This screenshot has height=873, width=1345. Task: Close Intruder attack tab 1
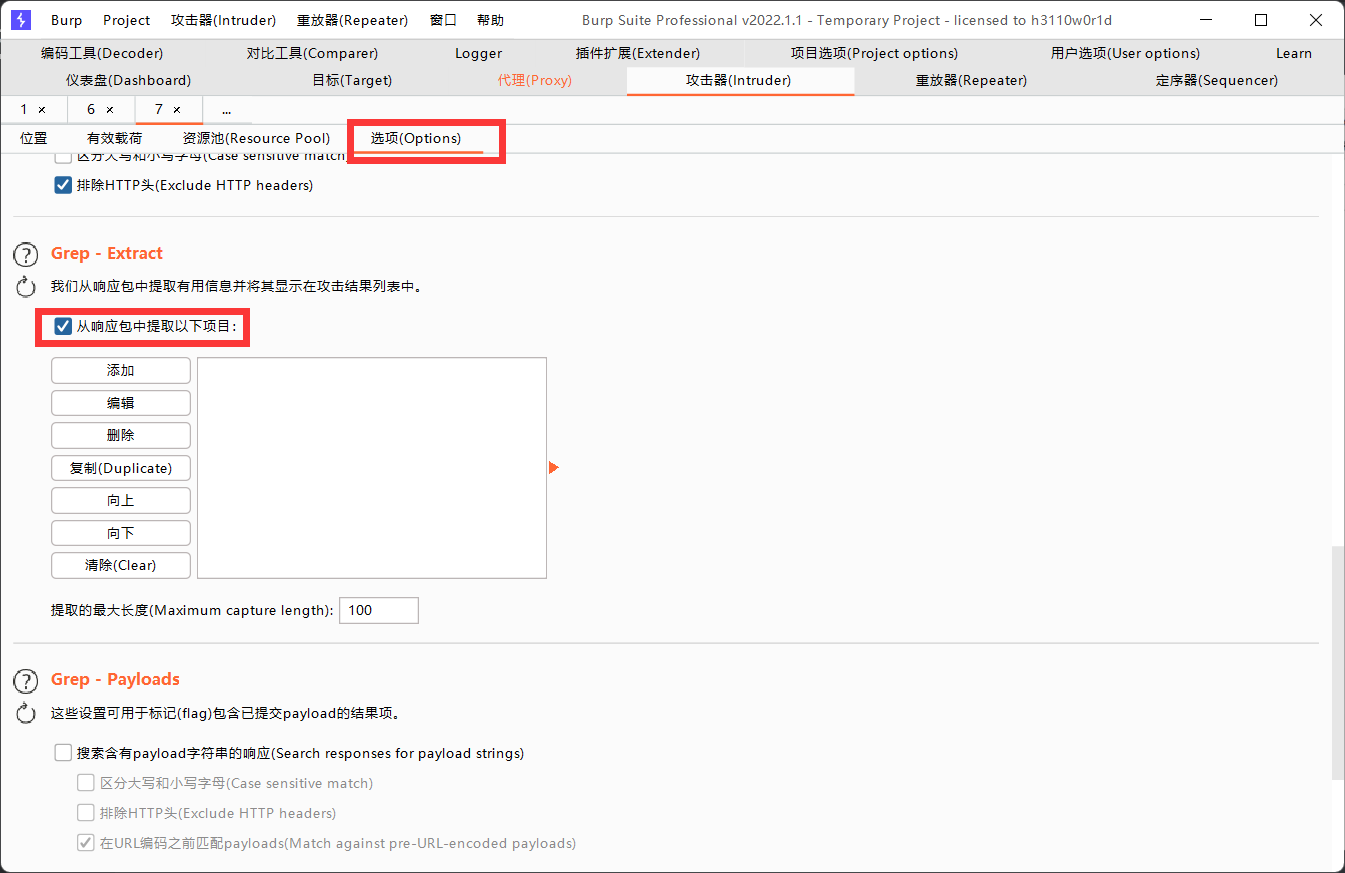(42, 110)
